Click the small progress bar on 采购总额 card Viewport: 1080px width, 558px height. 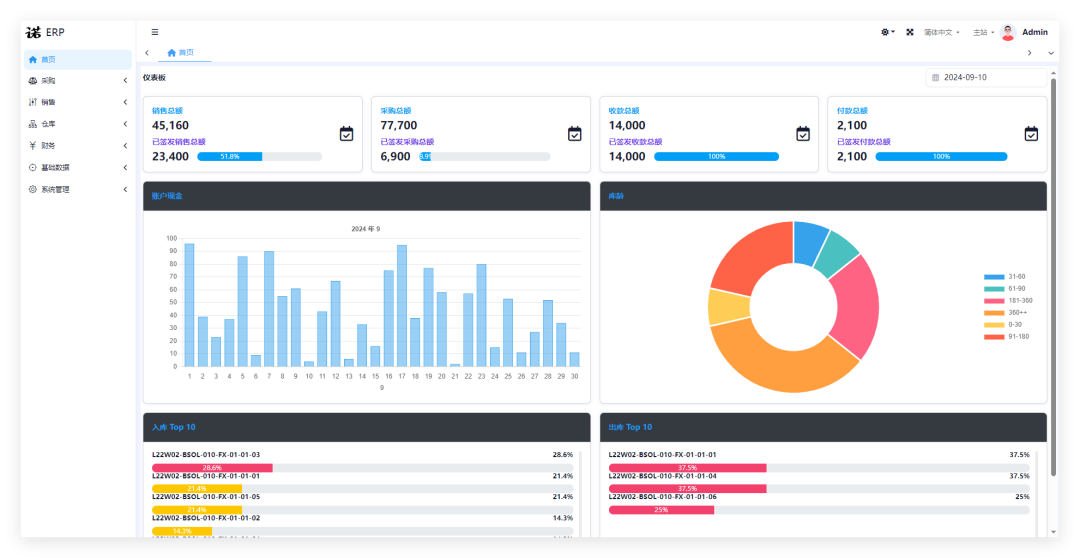pyautogui.click(x=485, y=156)
